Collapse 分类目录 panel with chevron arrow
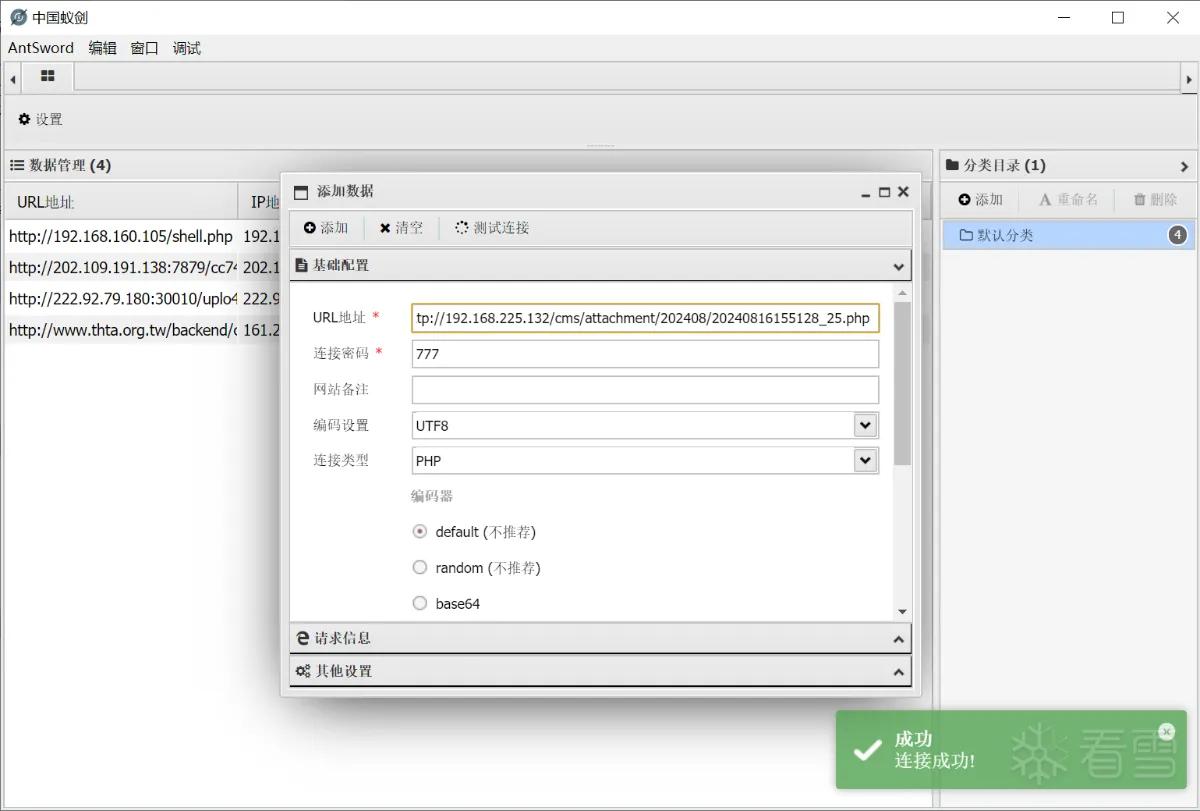Image resolution: width=1200 pixels, height=811 pixels. click(x=1184, y=167)
